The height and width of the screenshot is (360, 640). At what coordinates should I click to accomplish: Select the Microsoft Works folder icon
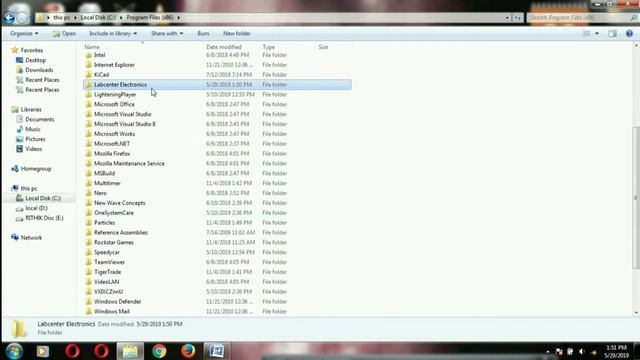89,133
